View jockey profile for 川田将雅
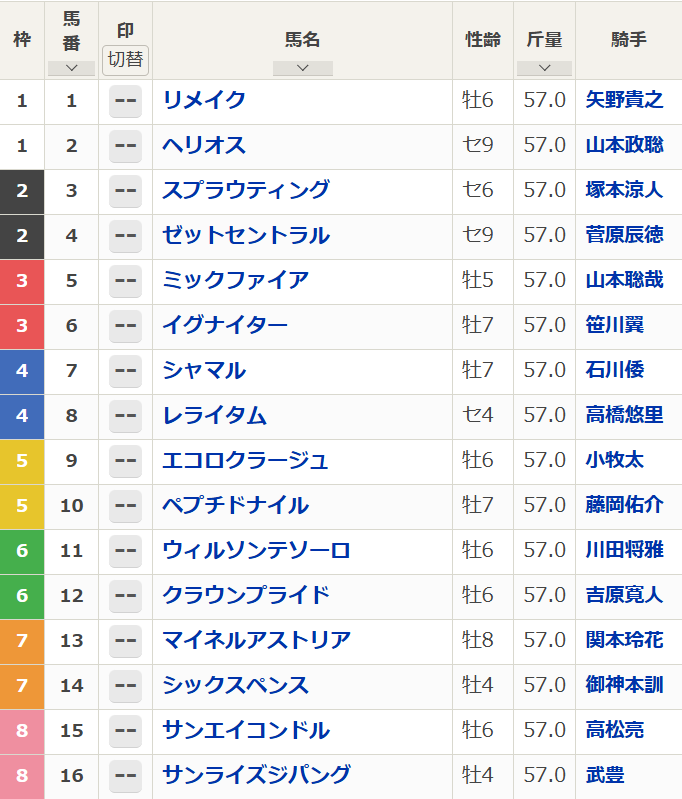Viewport: 682px width, 799px height. (x=624, y=550)
